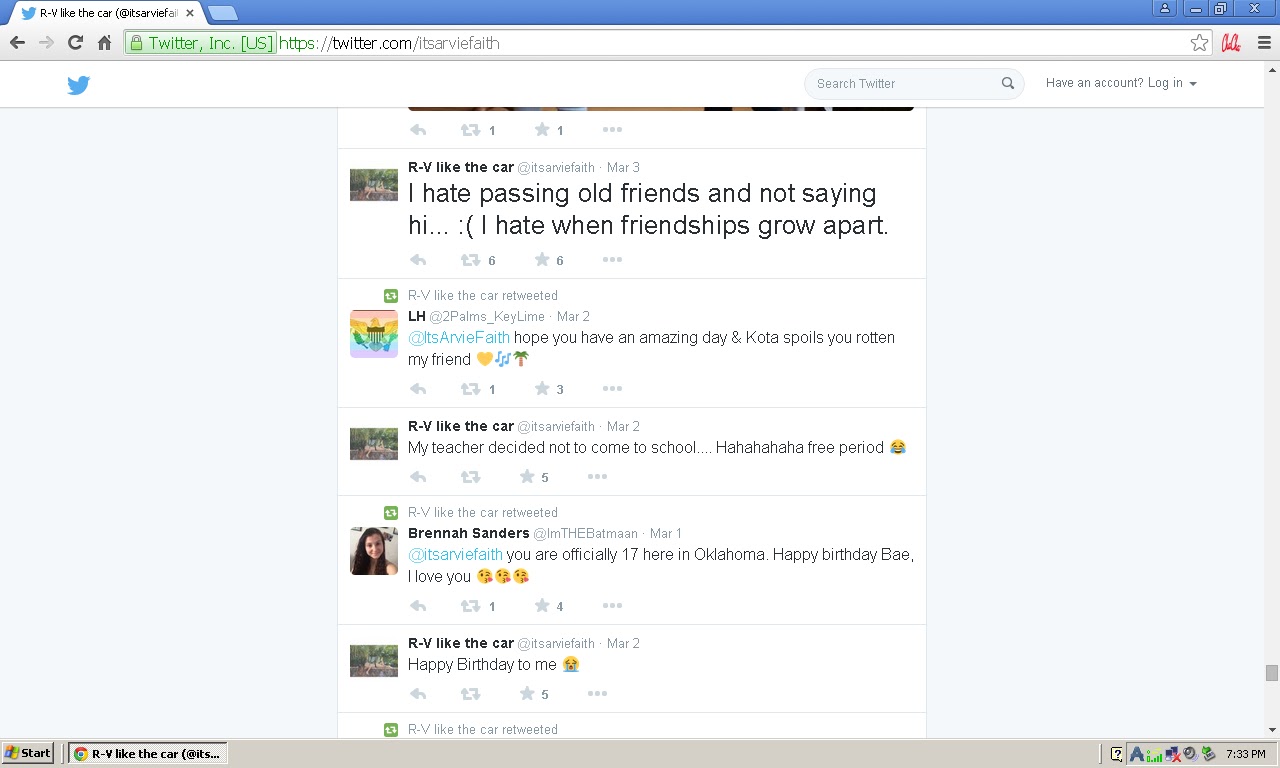The width and height of the screenshot is (1280, 768).
Task: Go to the browser home page
Action: coord(104,43)
